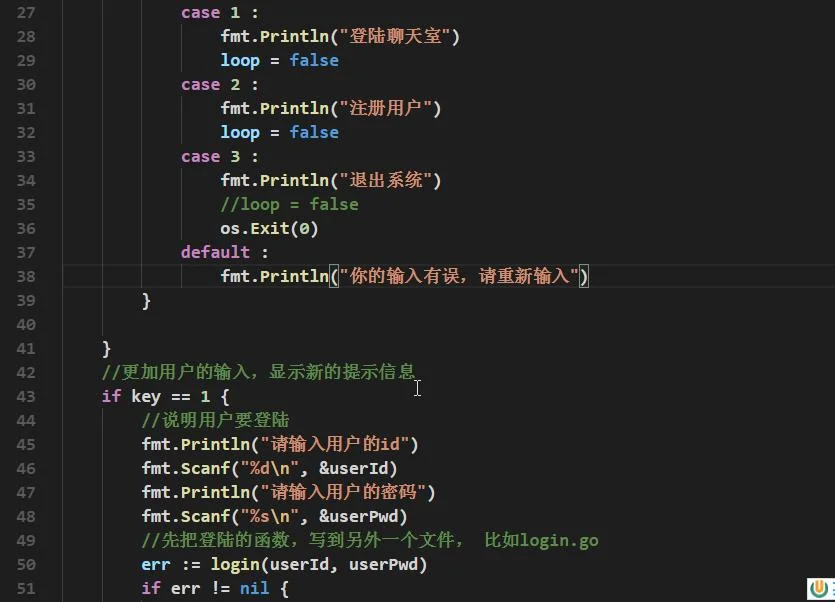Screen dimensions: 835x602
Task: Click line number 42 in the gutter
Action: click(x=26, y=372)
